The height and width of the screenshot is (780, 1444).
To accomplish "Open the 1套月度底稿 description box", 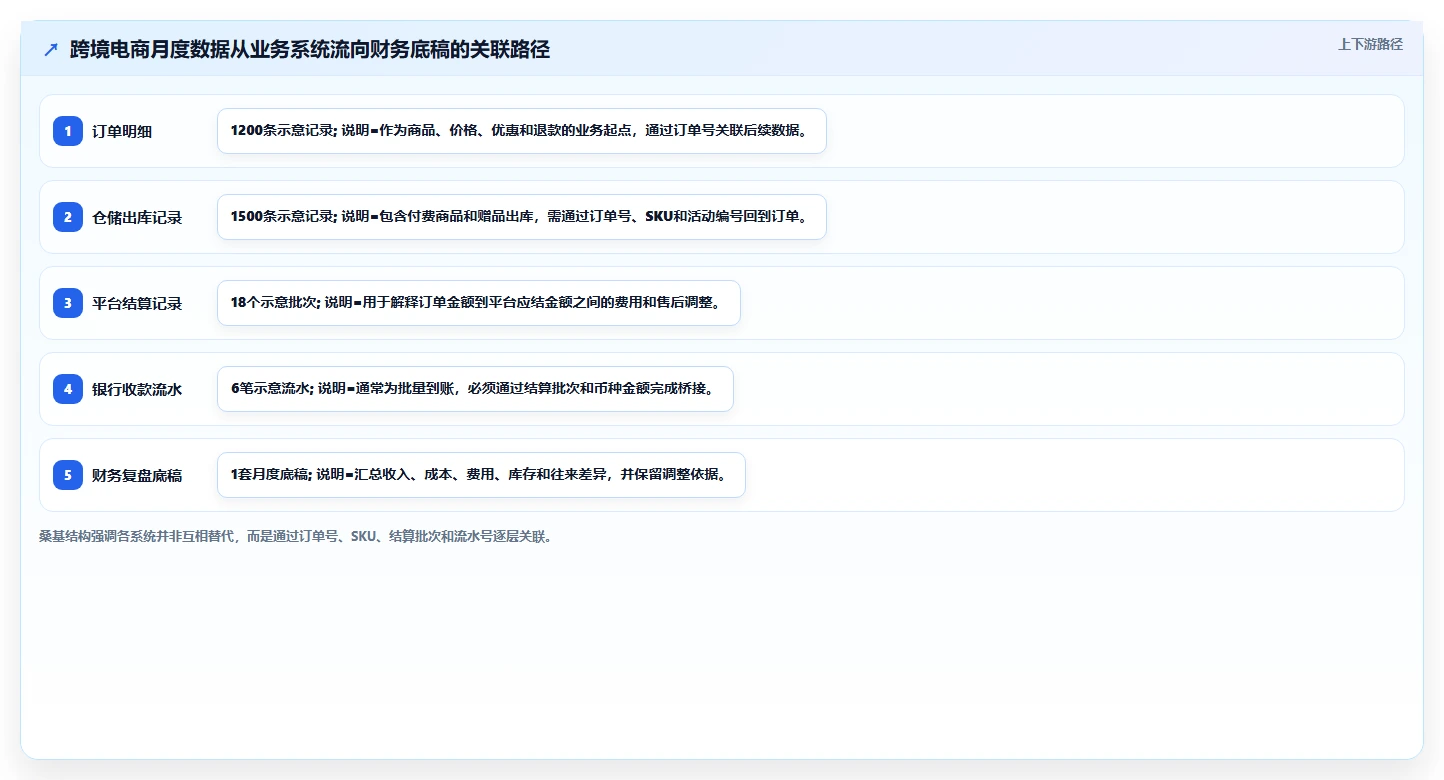I will pos(481,475).
